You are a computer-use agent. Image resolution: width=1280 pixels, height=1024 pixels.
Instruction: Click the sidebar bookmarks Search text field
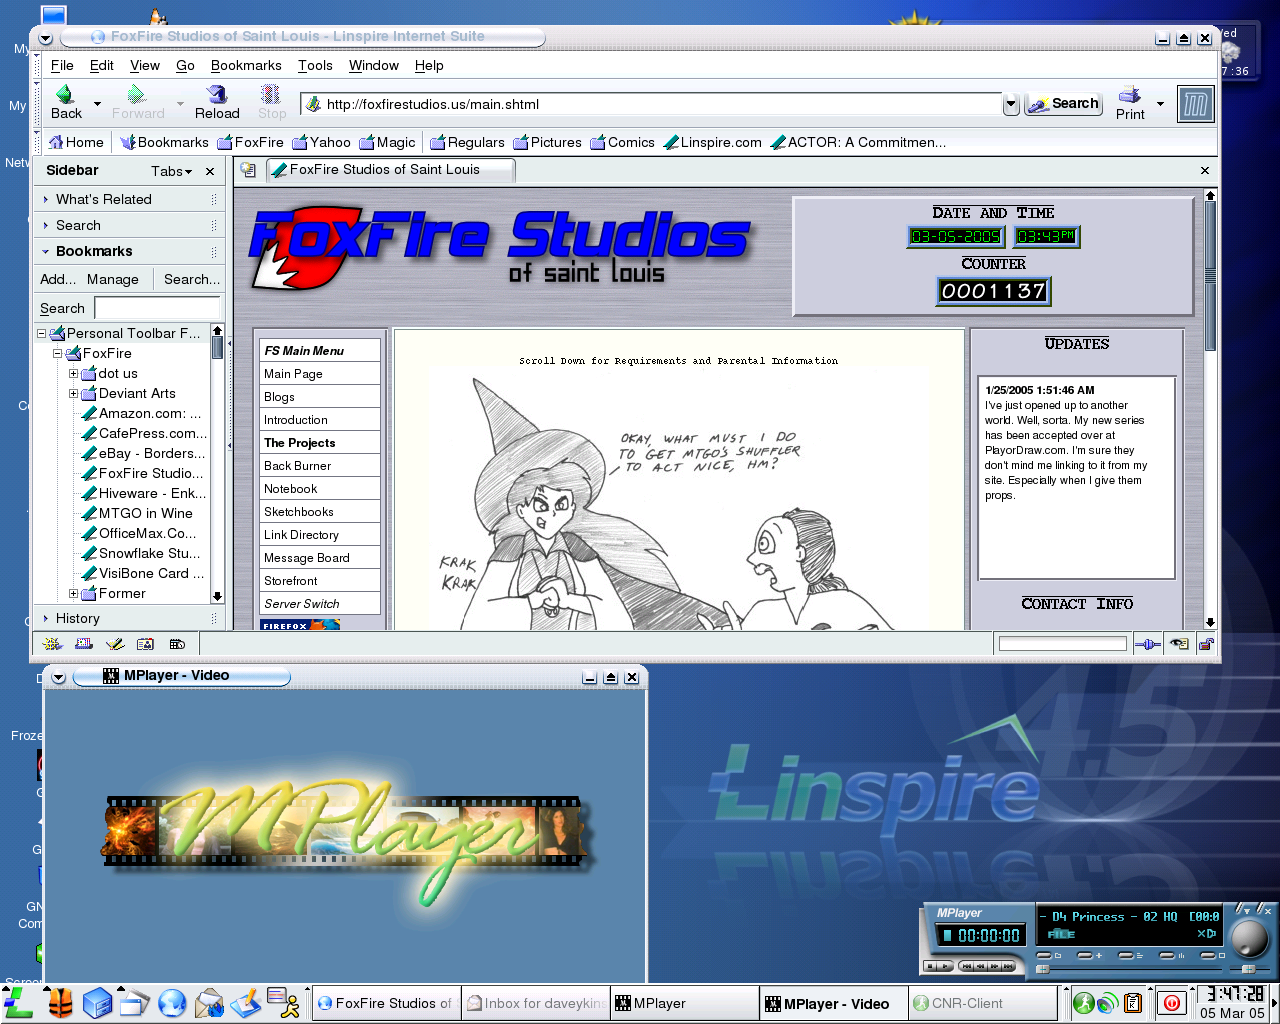157,308
